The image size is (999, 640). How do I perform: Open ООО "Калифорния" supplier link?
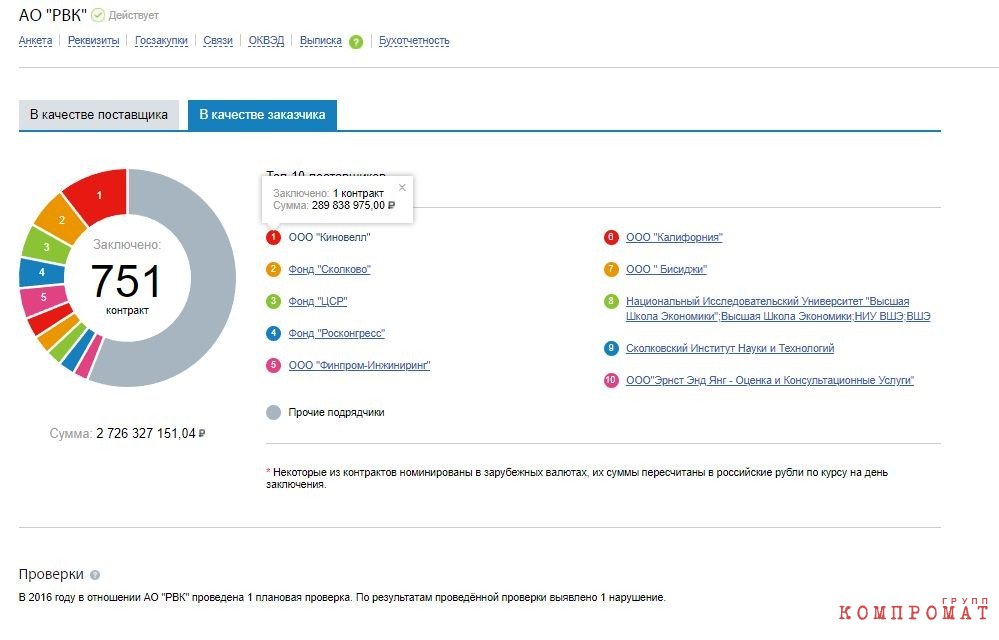pyautogui.click(x=674, y=238)
